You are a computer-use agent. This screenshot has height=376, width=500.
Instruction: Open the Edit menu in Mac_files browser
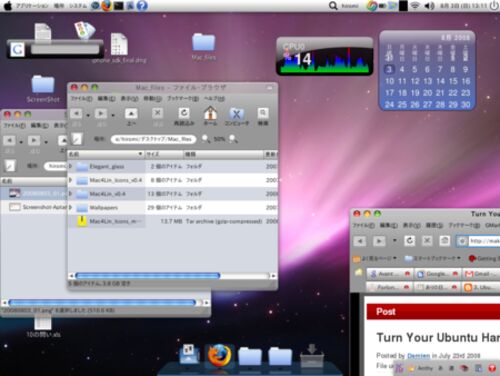pyautogui.click(x=106, y=99)
